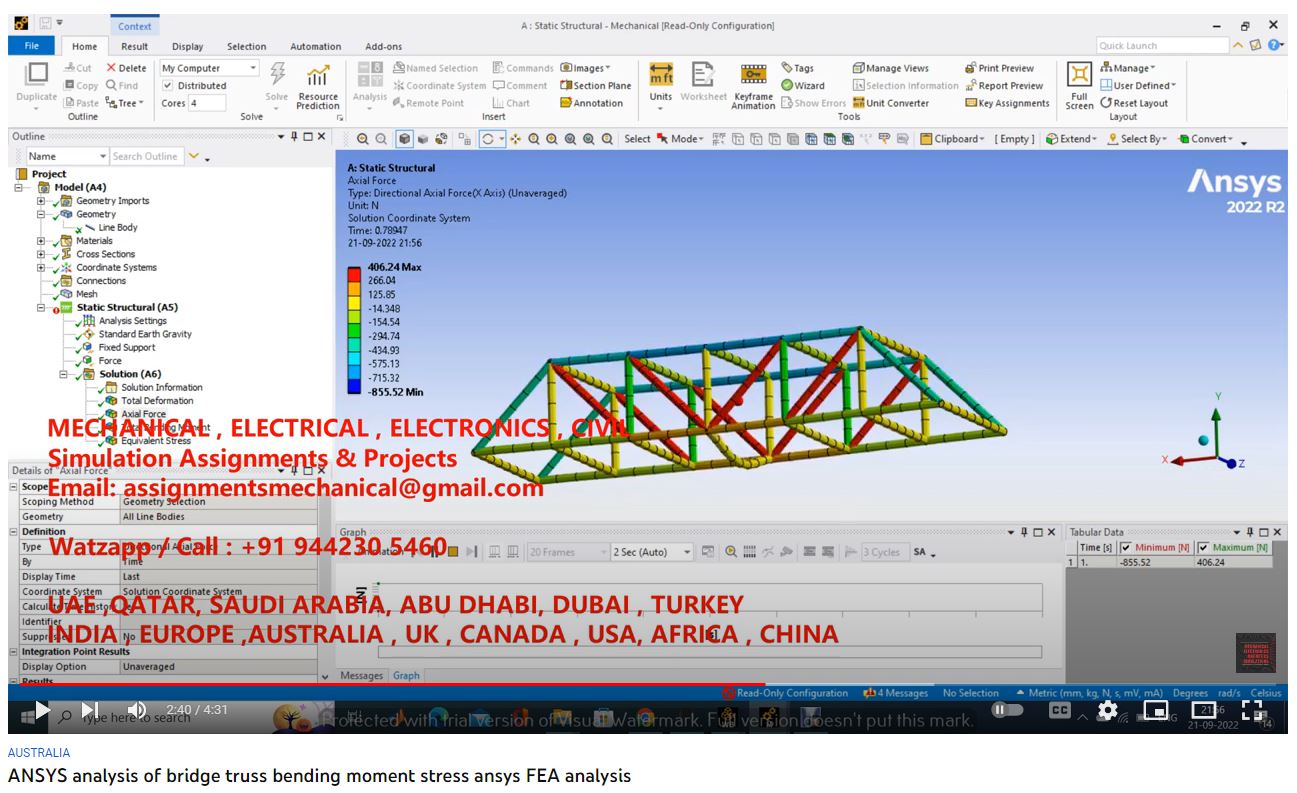Click the 4 Messages status entry
The image size is (1297, 793).
896,693
